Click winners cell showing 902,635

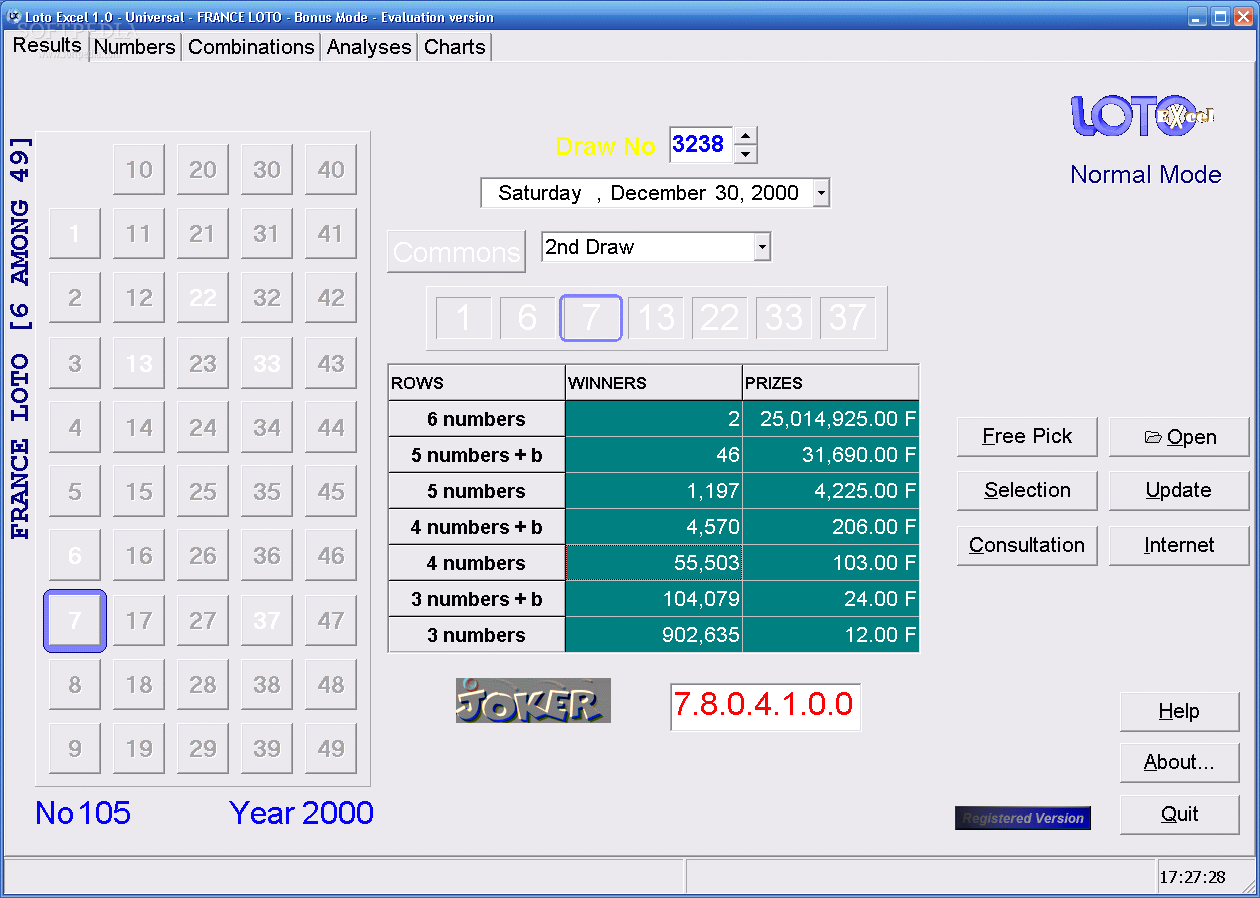pos(654,635)
